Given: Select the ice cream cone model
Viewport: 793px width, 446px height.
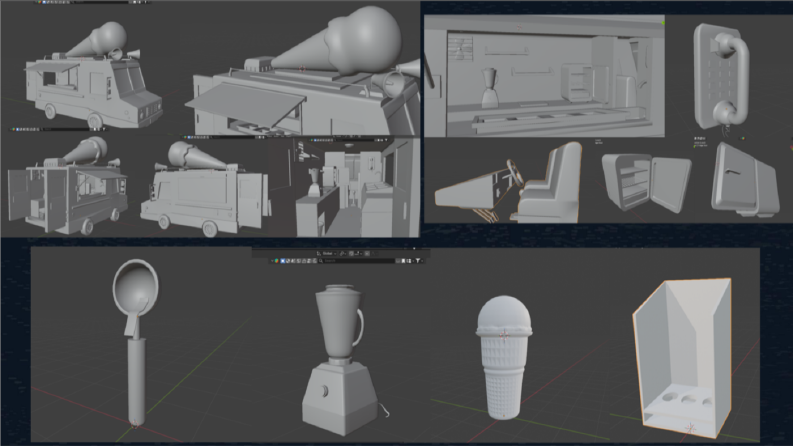Looking at the screenshot, I should pyautogui.click(x=504, y=358).
